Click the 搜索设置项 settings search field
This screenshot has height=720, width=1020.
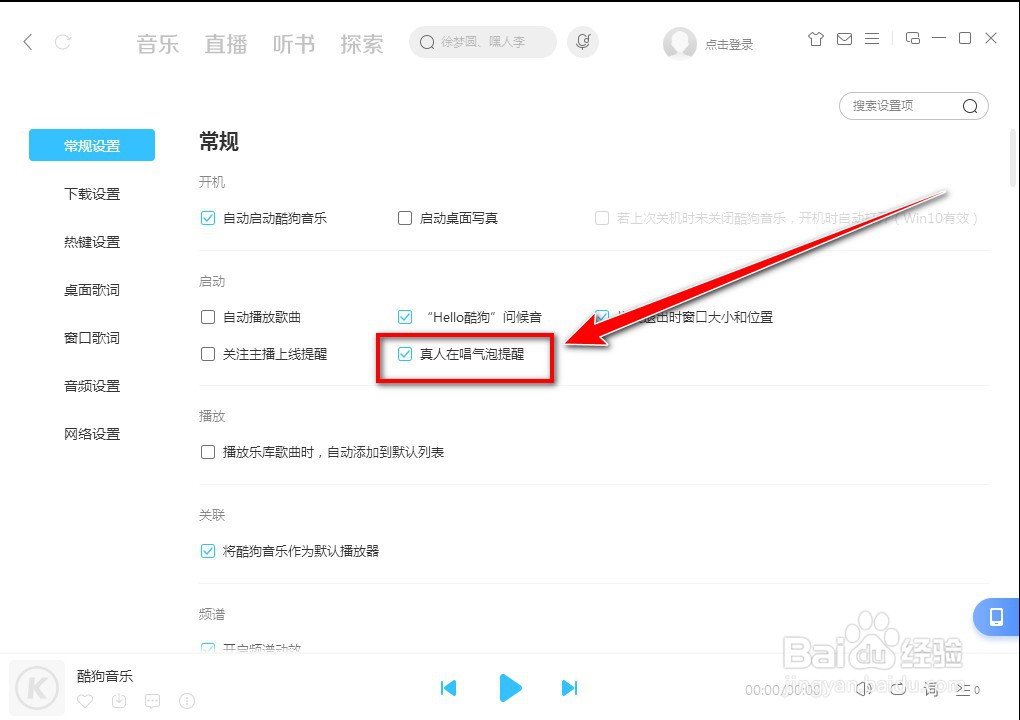pos(913,106)
